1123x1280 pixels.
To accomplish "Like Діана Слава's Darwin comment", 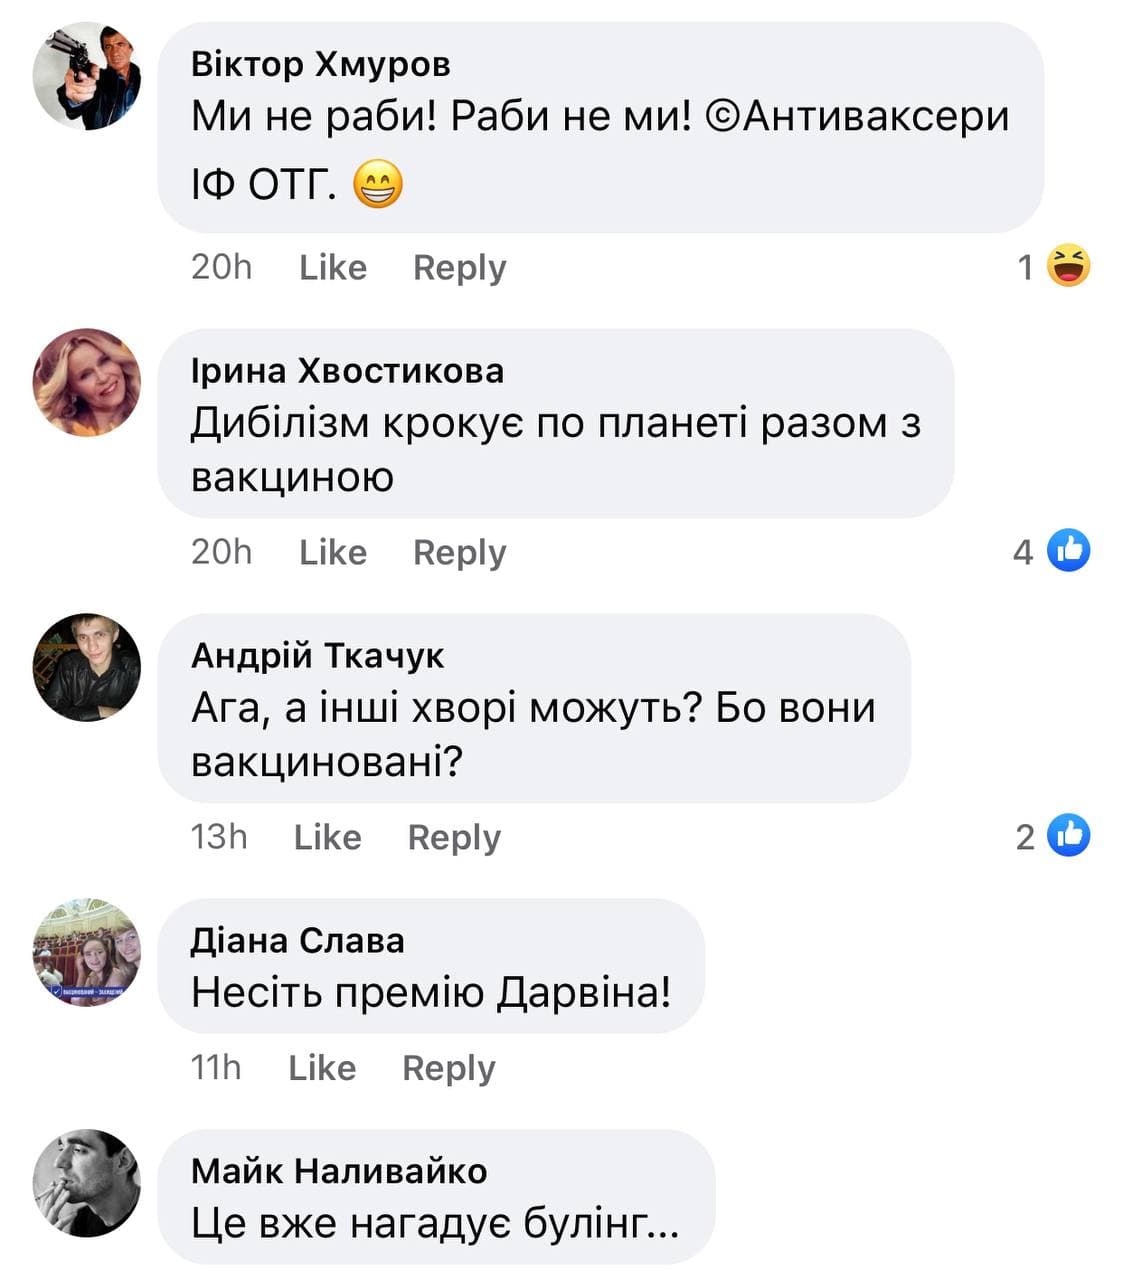I will point(322,1068).
